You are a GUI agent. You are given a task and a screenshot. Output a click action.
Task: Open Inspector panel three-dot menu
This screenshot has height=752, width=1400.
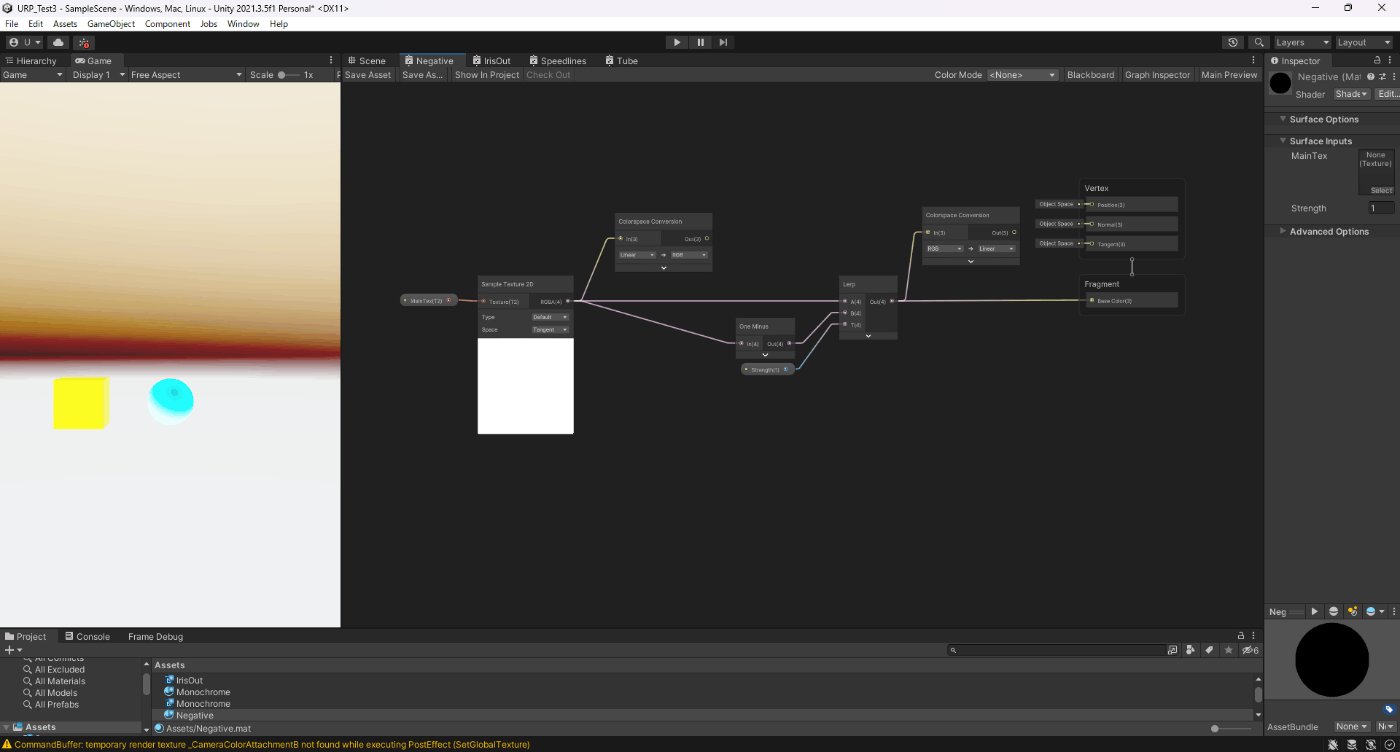1392,60
